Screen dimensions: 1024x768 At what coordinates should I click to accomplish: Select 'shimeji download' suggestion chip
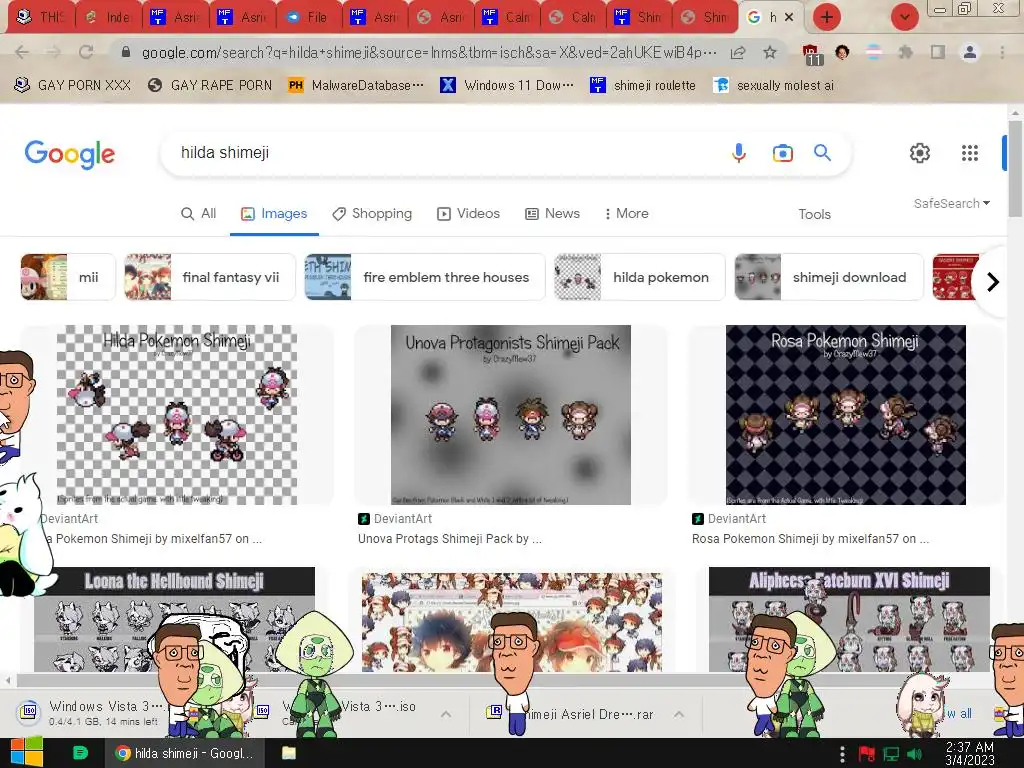click(x=829, y=277)
